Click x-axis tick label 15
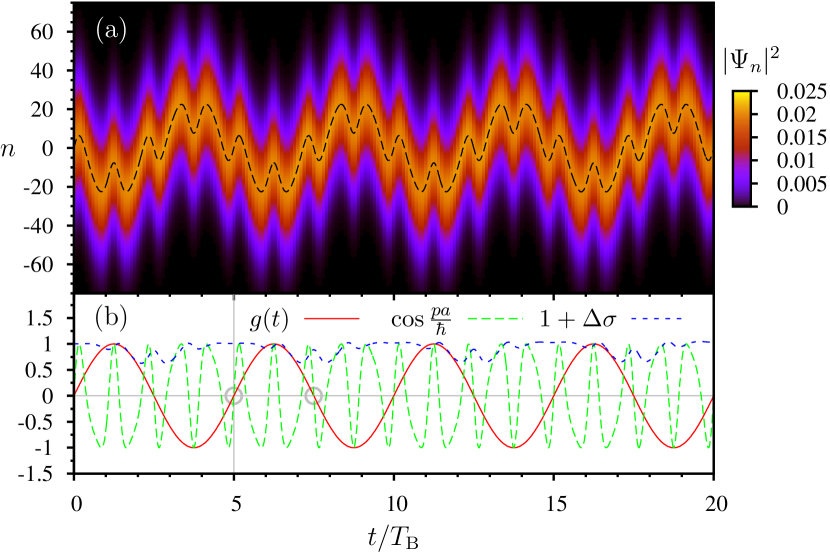Screen dimensions: 830x552 click(556, 504)
